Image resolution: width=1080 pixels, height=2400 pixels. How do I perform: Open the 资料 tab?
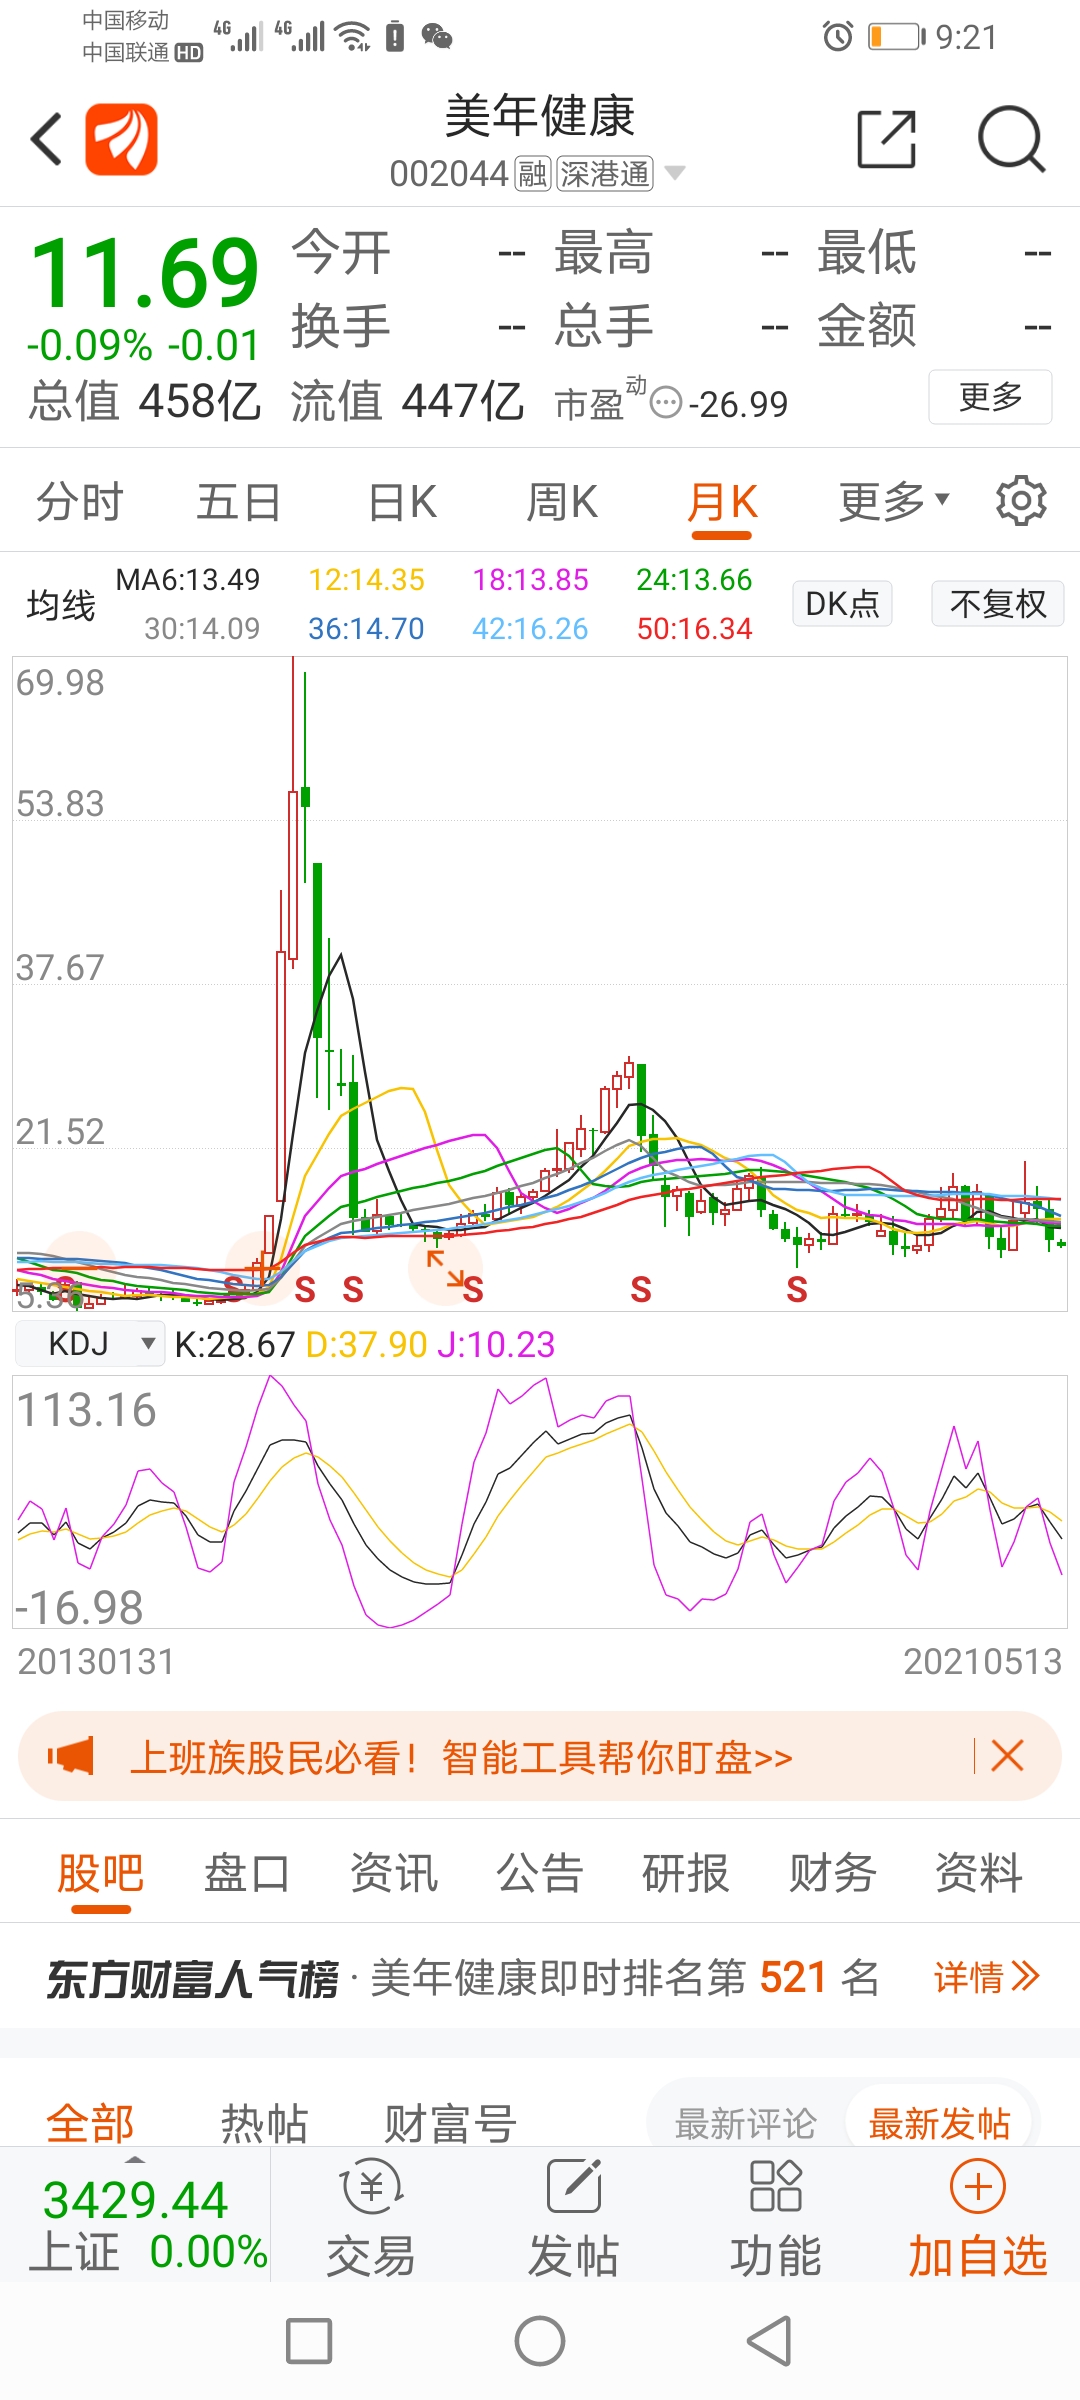(979, 1873)
